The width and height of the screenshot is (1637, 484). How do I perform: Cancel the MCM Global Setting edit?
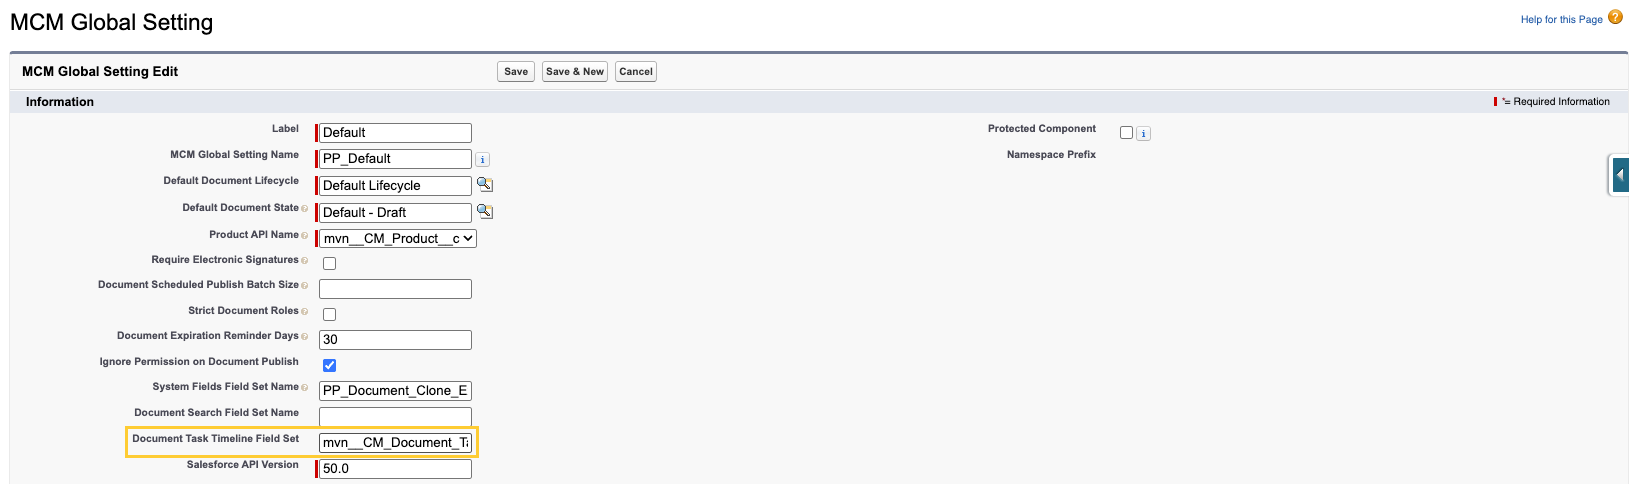[636, 71]
